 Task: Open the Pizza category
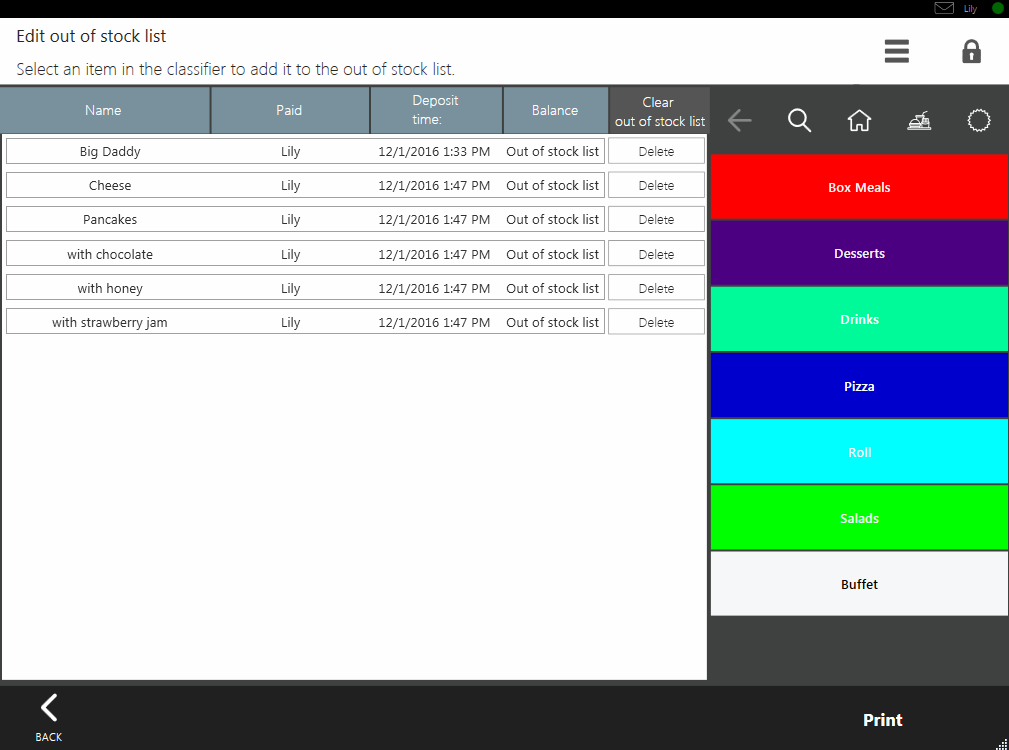click(x=859, y=386)
